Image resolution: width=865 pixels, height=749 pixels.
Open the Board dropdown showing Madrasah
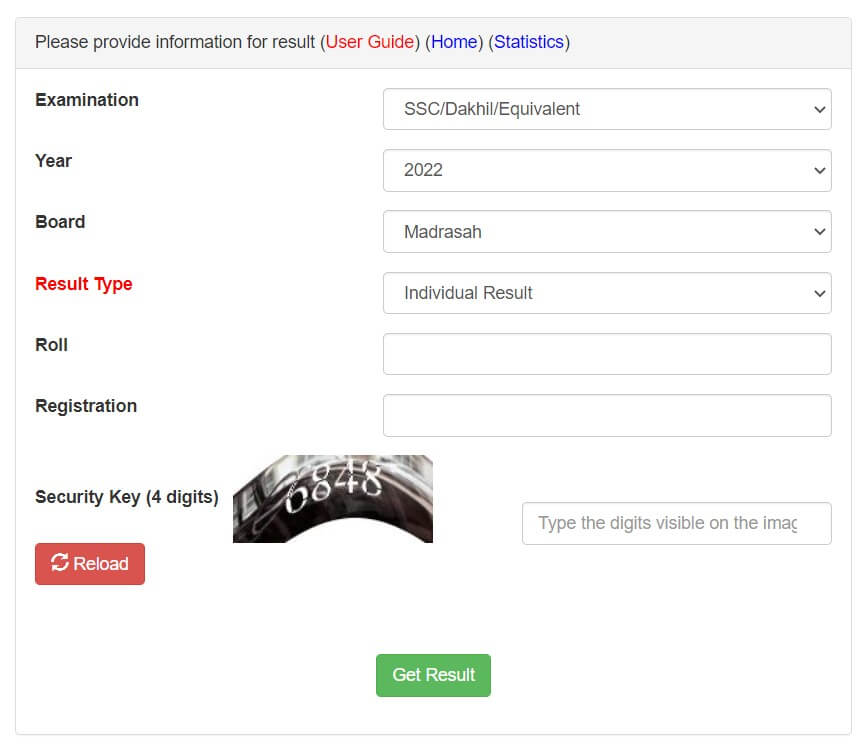(x=606, y=231)
